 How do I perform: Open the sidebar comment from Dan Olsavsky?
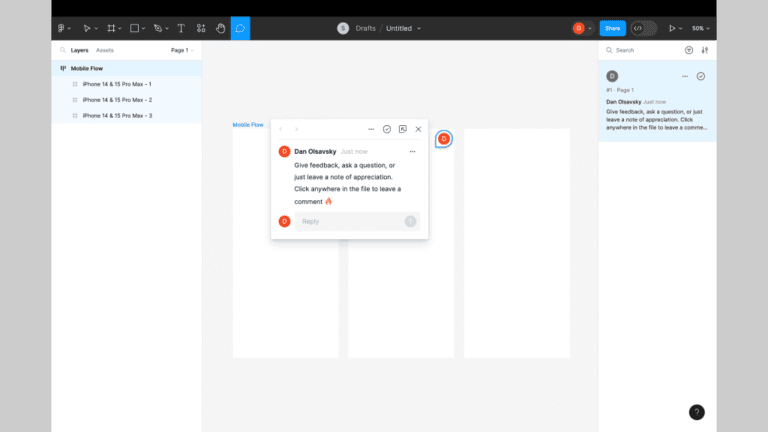[657, 101]
